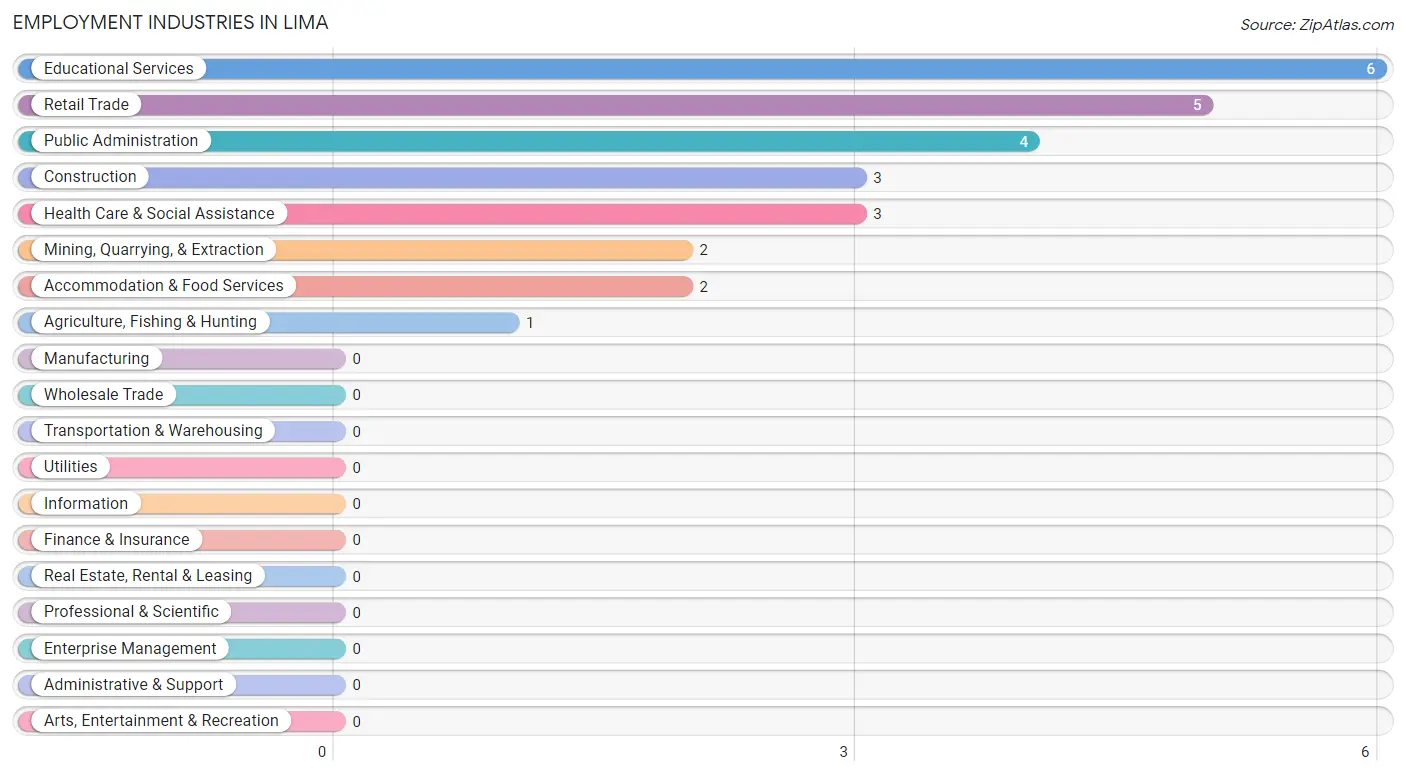Select the Retail Trade label
This screenshot has height=776, width=1406.
86,104
